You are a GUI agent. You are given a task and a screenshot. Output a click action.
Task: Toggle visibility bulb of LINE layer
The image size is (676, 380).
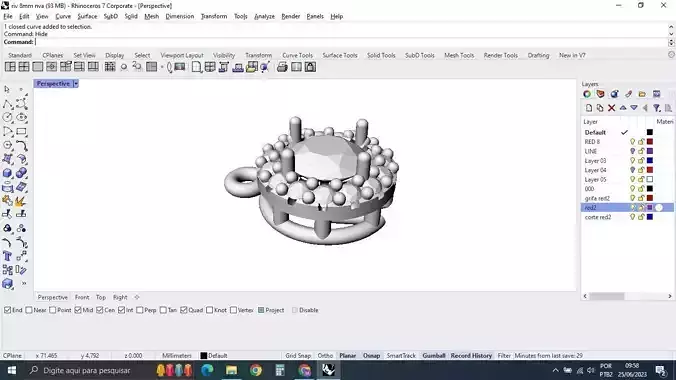pos(632,151)
